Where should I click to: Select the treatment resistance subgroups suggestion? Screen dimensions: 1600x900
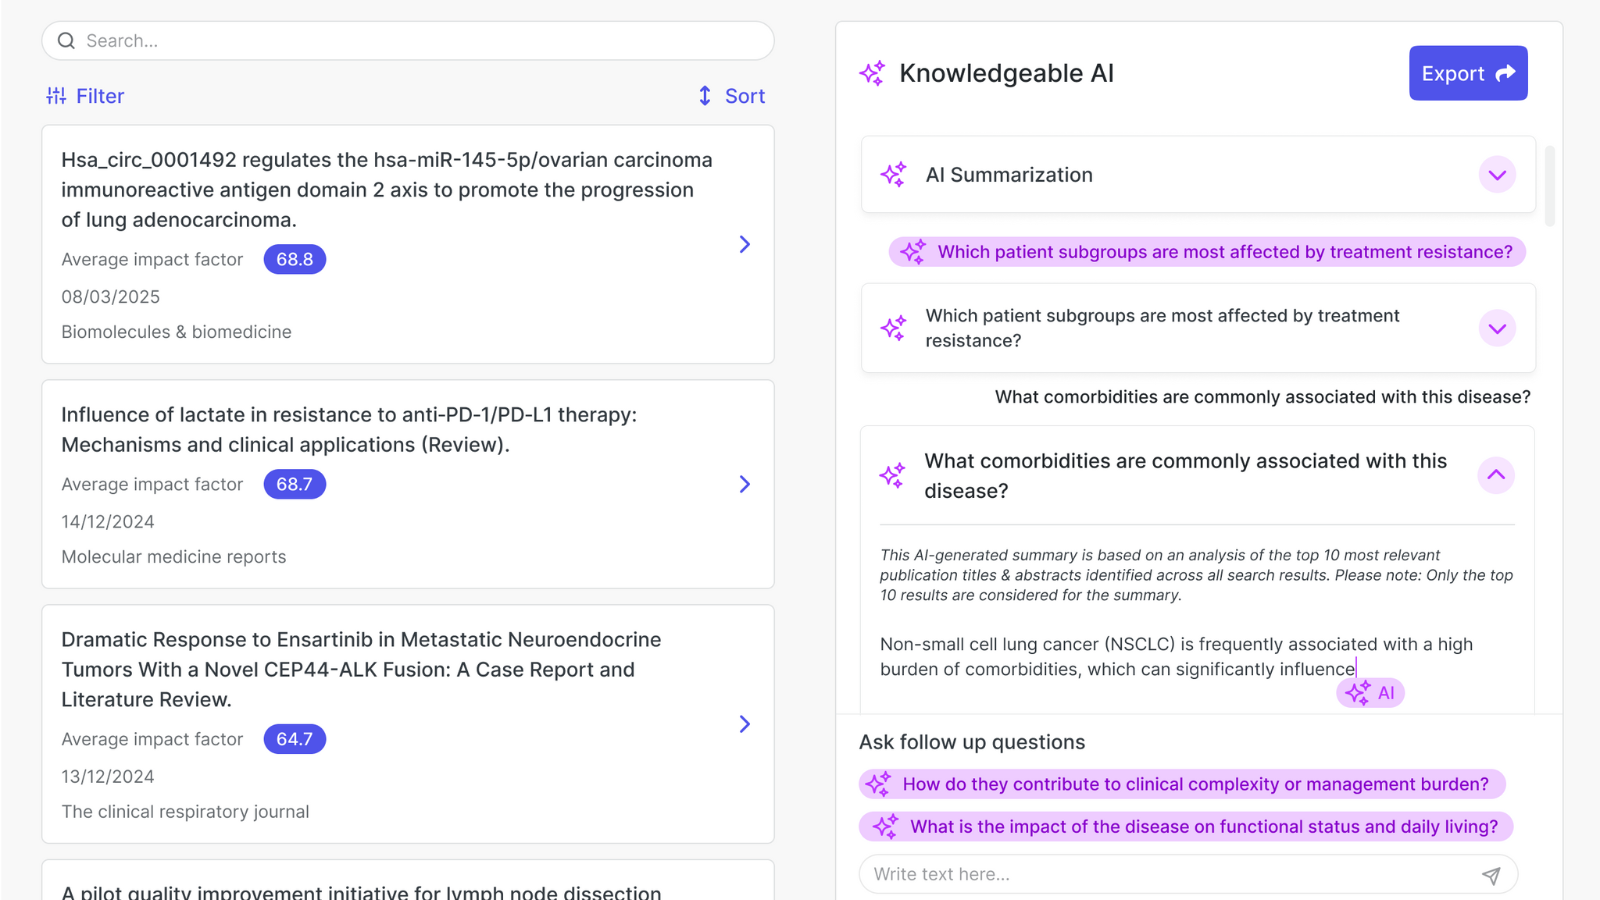click(x=1207, y=252)
